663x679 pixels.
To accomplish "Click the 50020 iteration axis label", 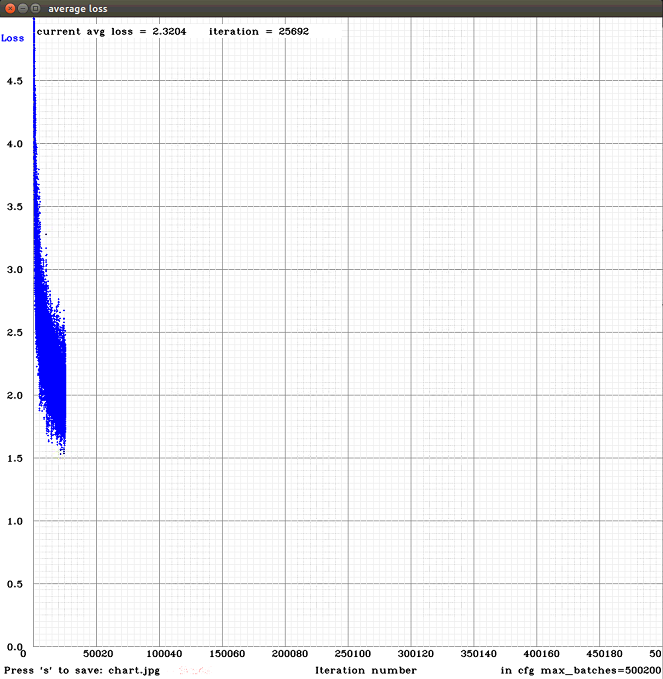I will click(98, 653).
